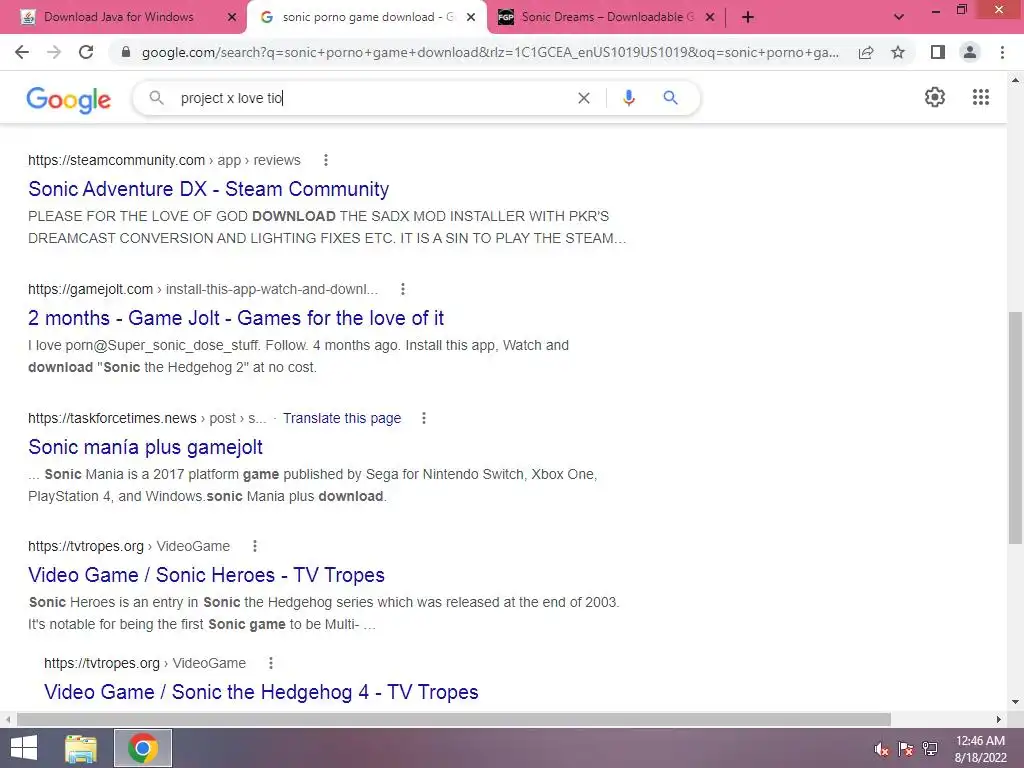
Task: Open Chrome three-dot menu
Action: (x=1002, y=52)
